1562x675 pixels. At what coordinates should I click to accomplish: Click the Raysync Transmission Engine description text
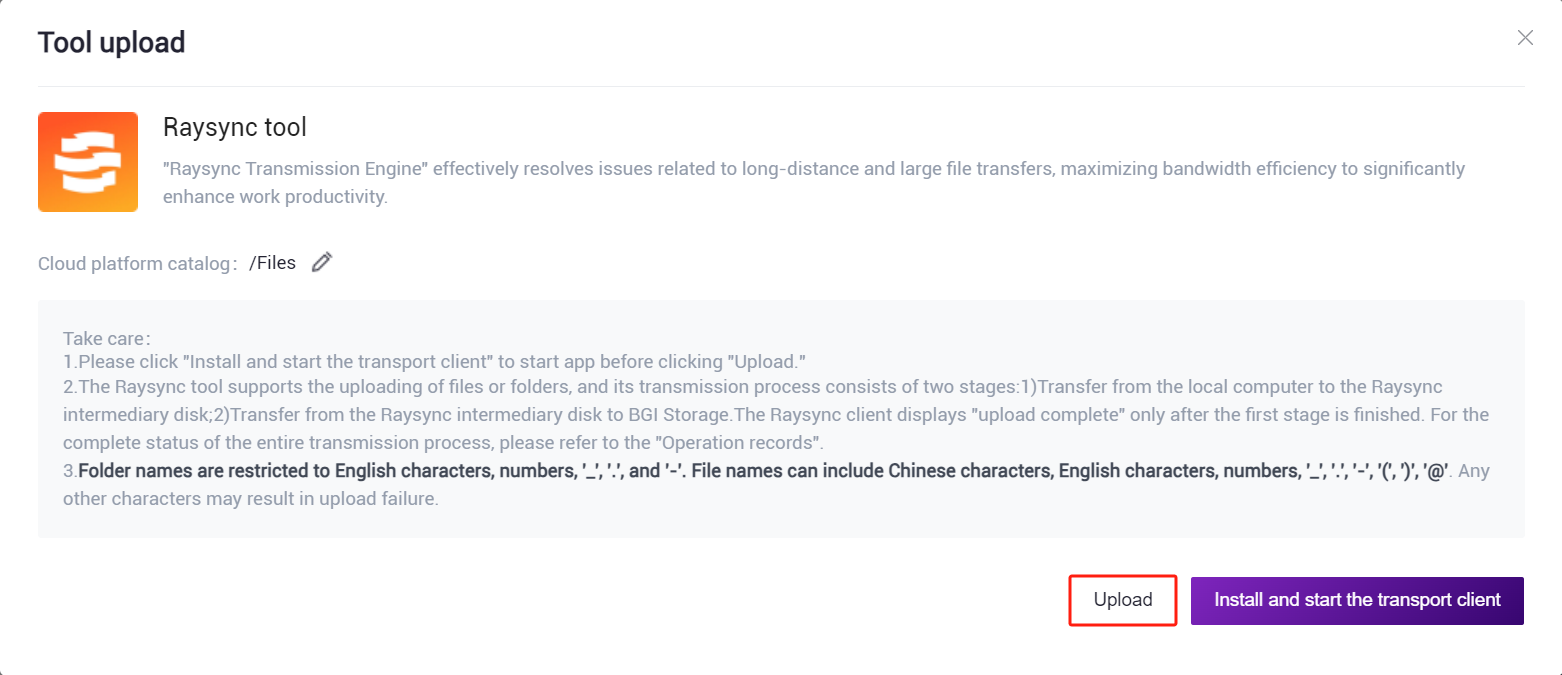814,182
